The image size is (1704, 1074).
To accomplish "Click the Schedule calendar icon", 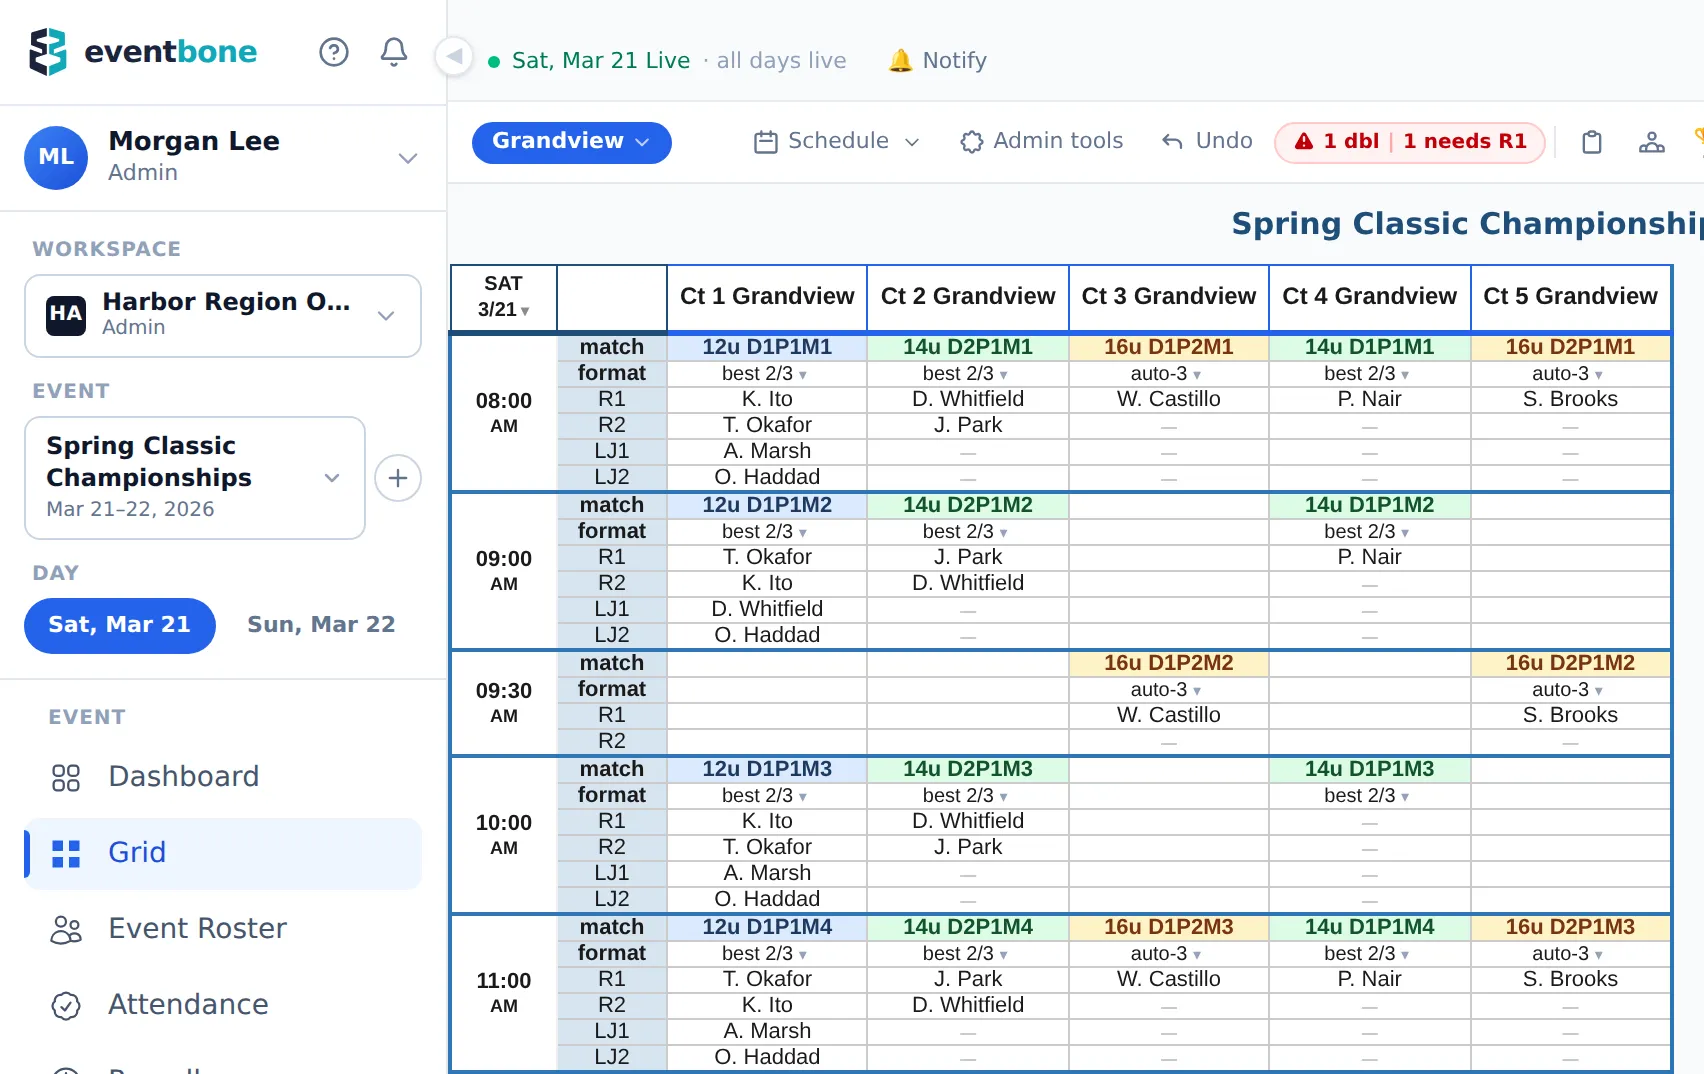I will pyautogui.click(x=766, y=142).
